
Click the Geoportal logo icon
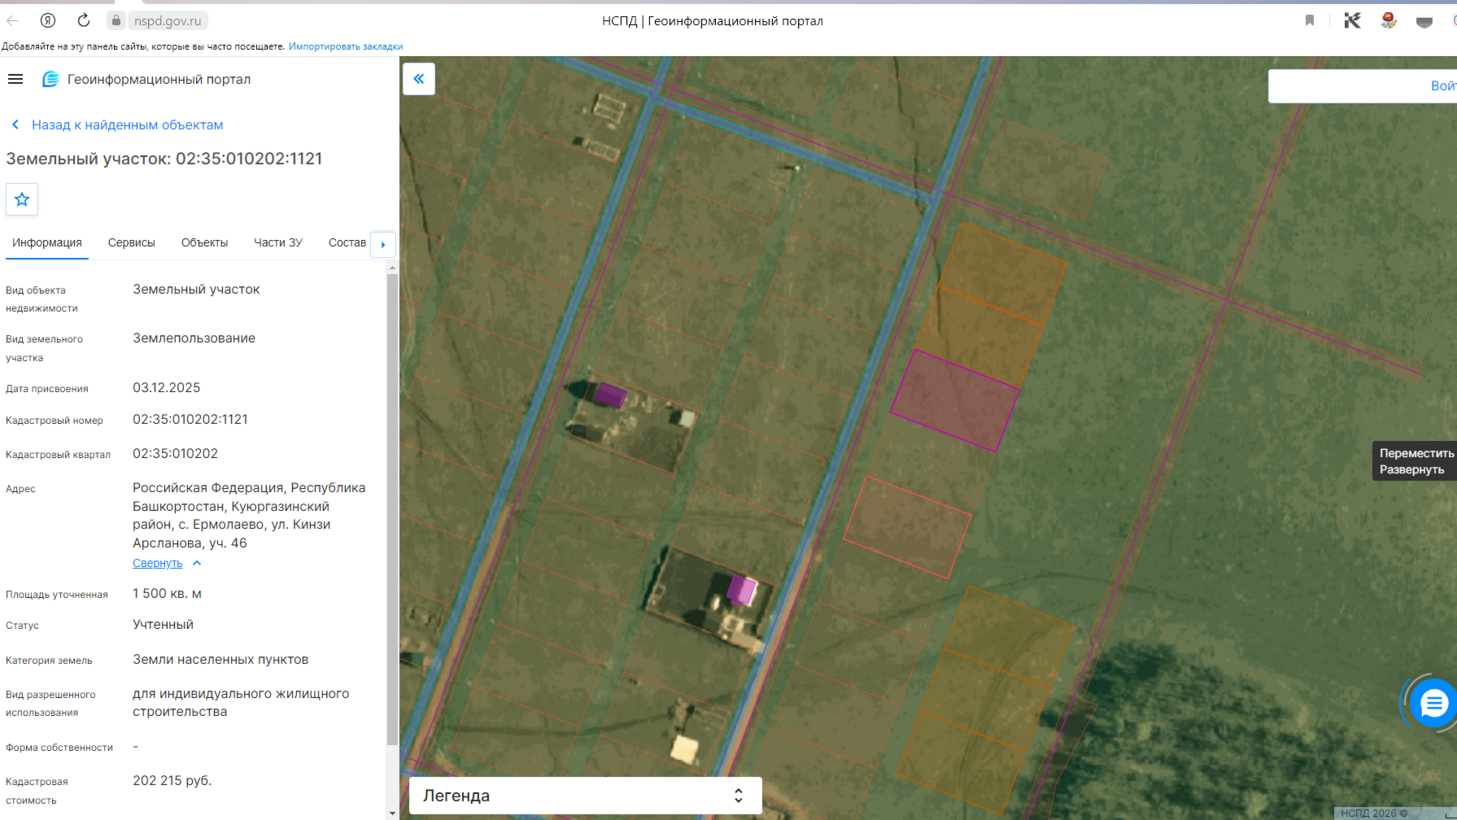(x=50, y=79)
